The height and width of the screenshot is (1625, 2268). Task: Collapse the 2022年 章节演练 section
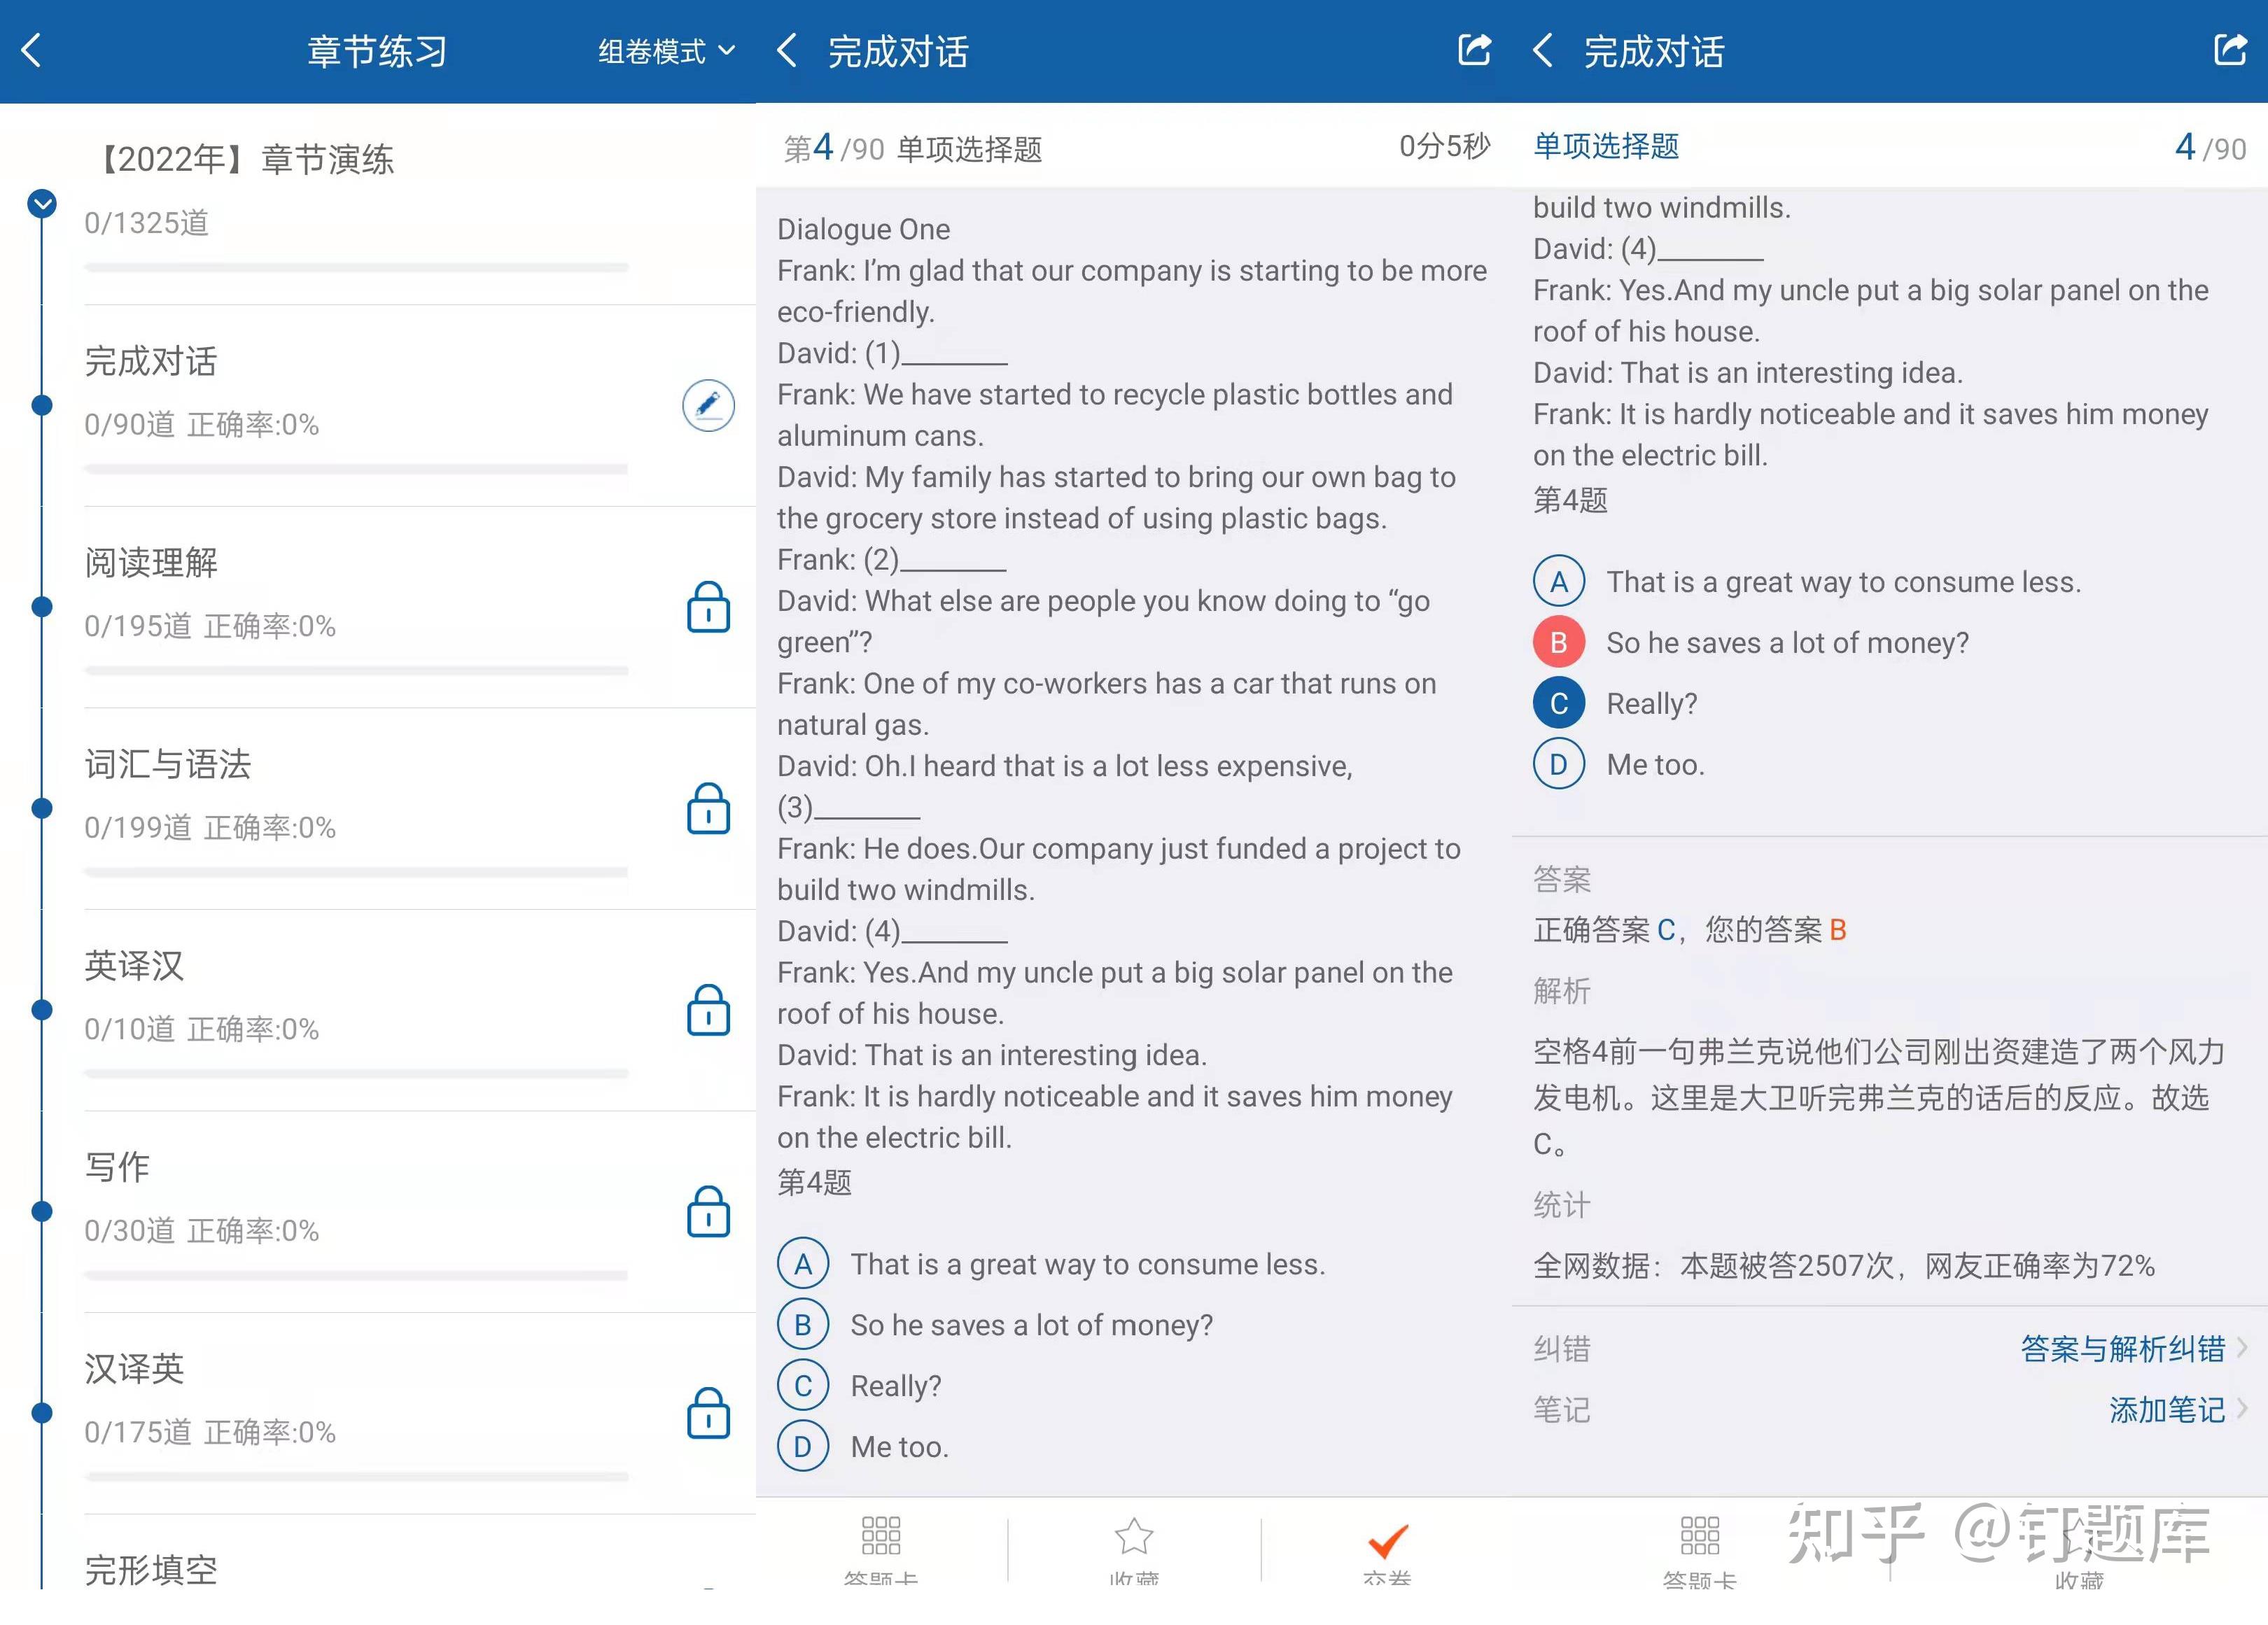click(42, 203)
